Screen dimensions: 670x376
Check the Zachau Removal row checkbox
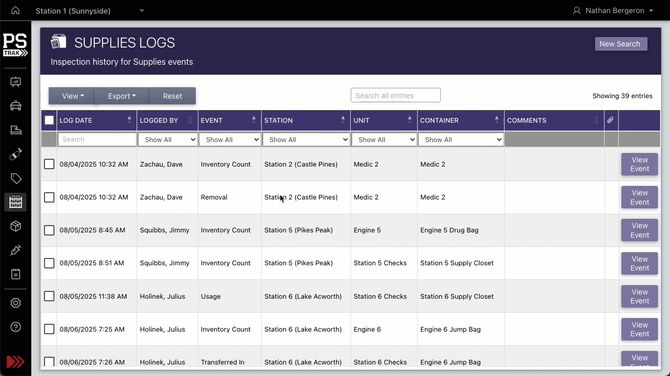(49, 197)
